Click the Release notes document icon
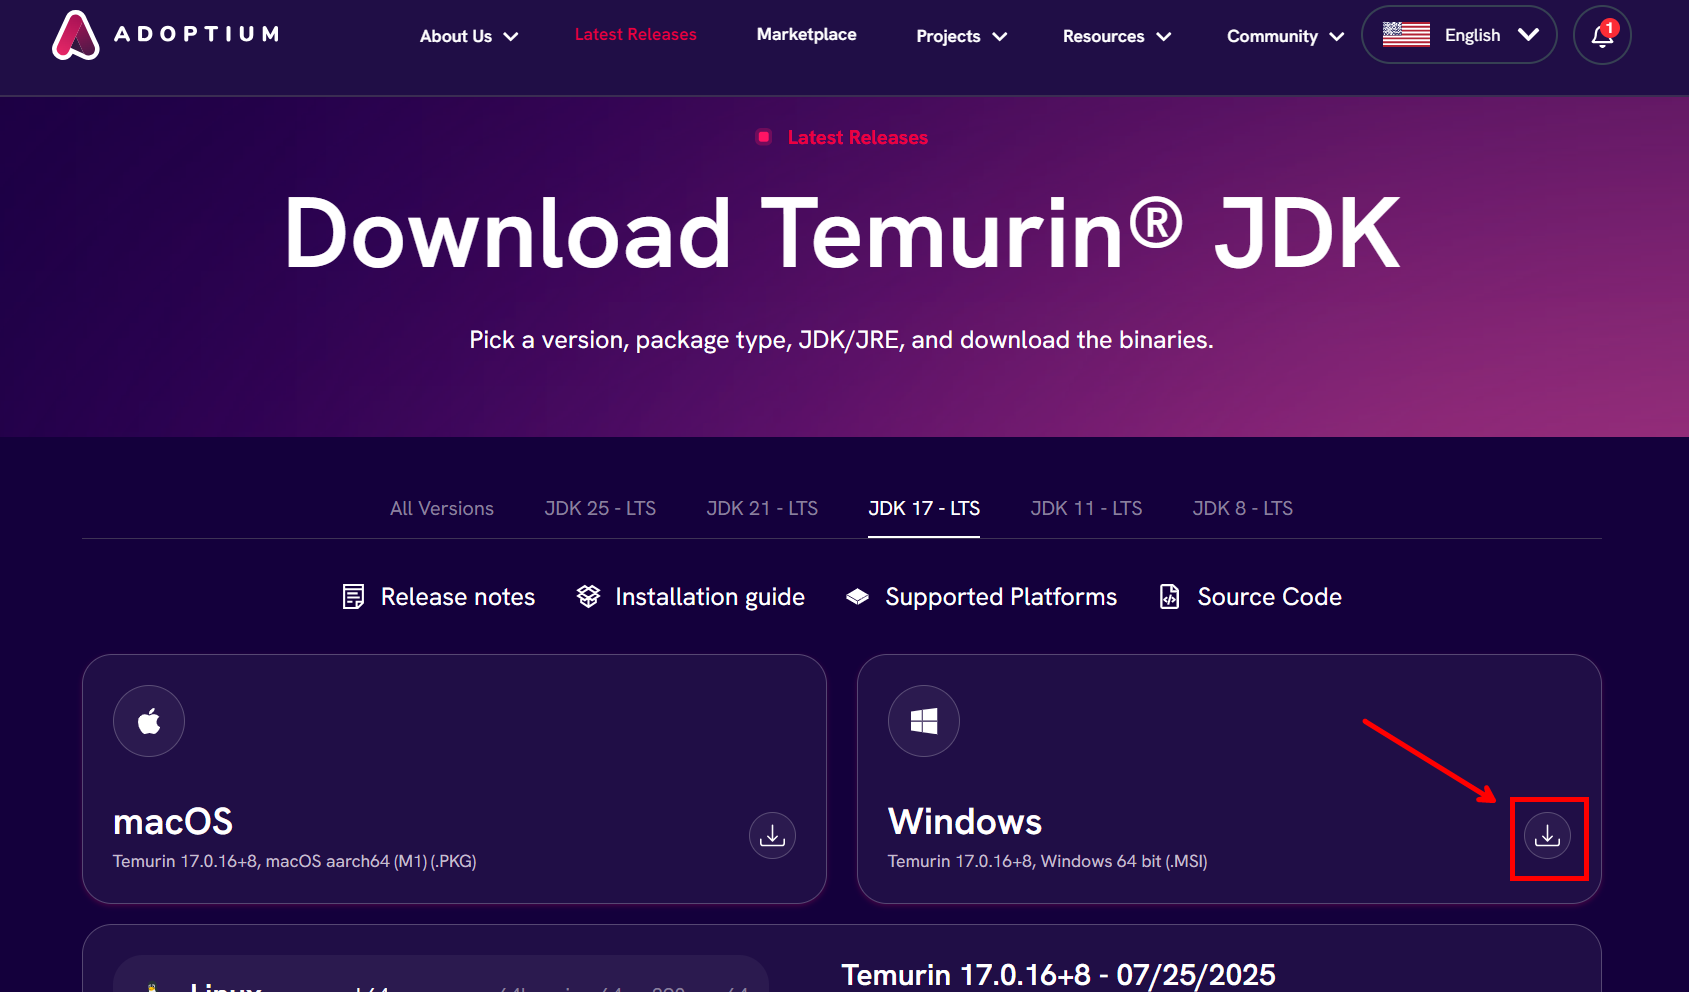Screen dimensions: 1689x992 353,597
